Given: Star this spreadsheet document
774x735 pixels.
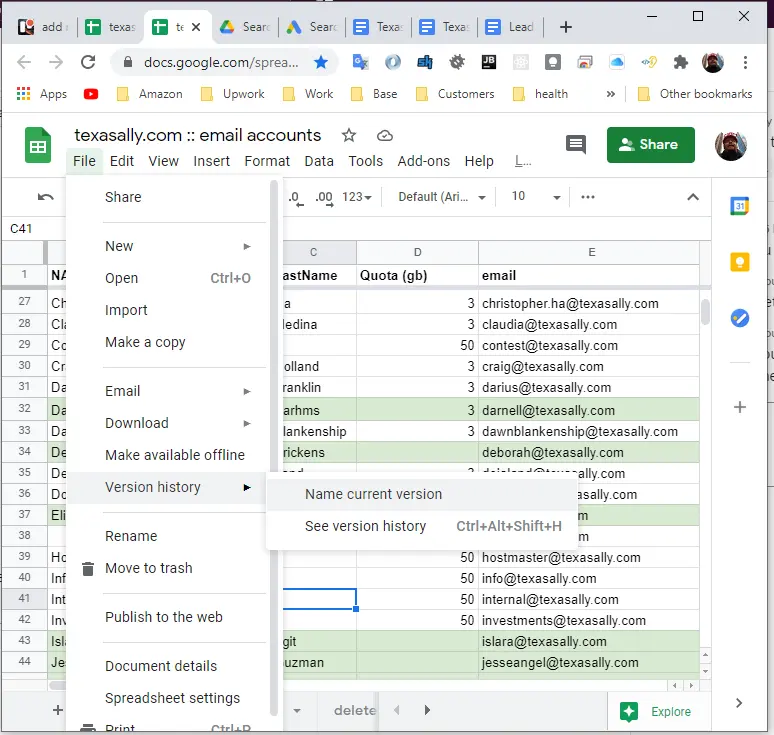Looking at the screenshot, I should [x=348, y=135].
